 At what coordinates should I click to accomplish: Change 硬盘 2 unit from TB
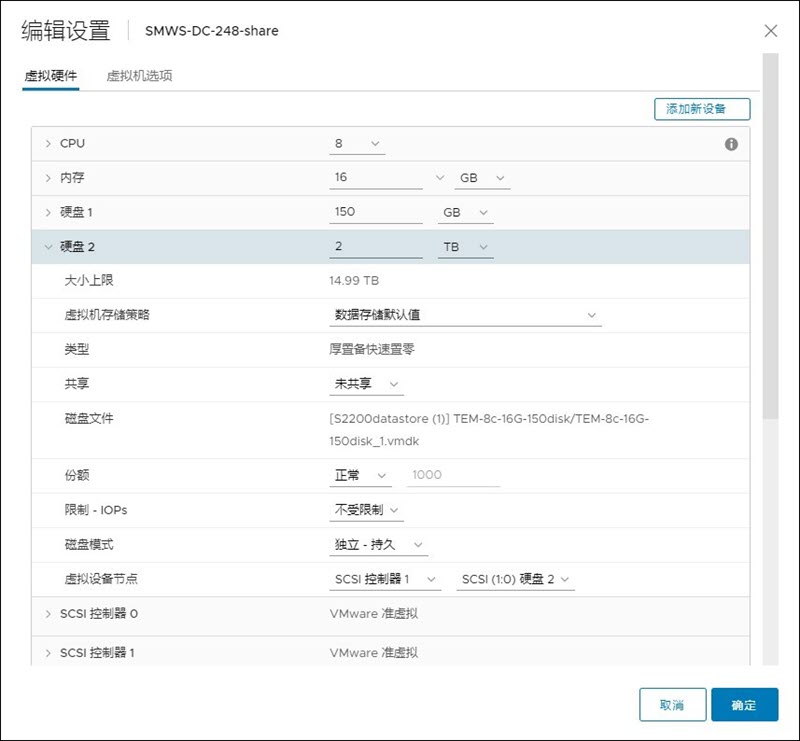click(466, 247)
